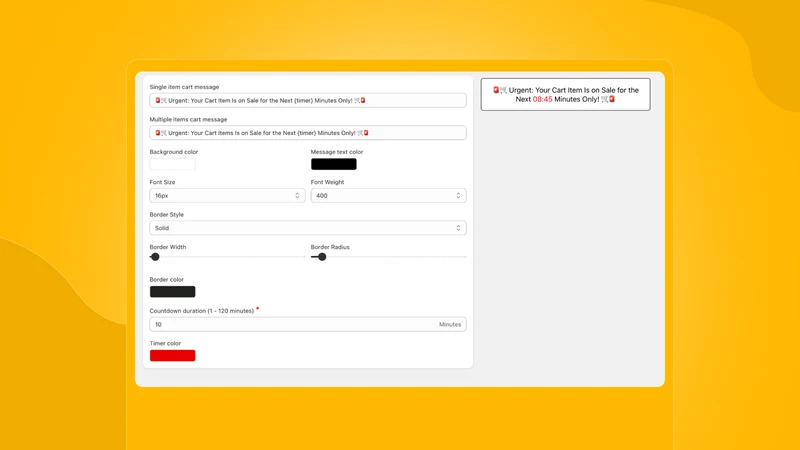Click the Single item cart message label
This screenshot has height=450, width=800.
[x=184, y=87]
